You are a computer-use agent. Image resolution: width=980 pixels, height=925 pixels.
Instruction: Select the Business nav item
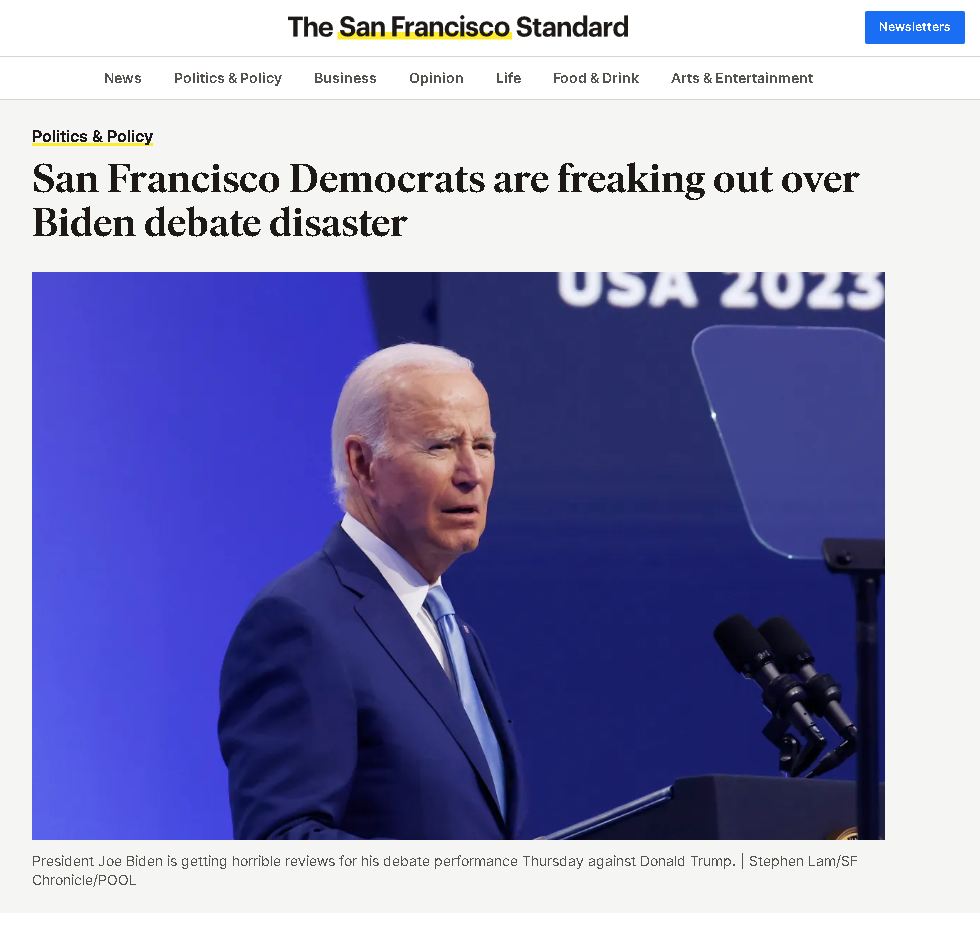point(345,78)
